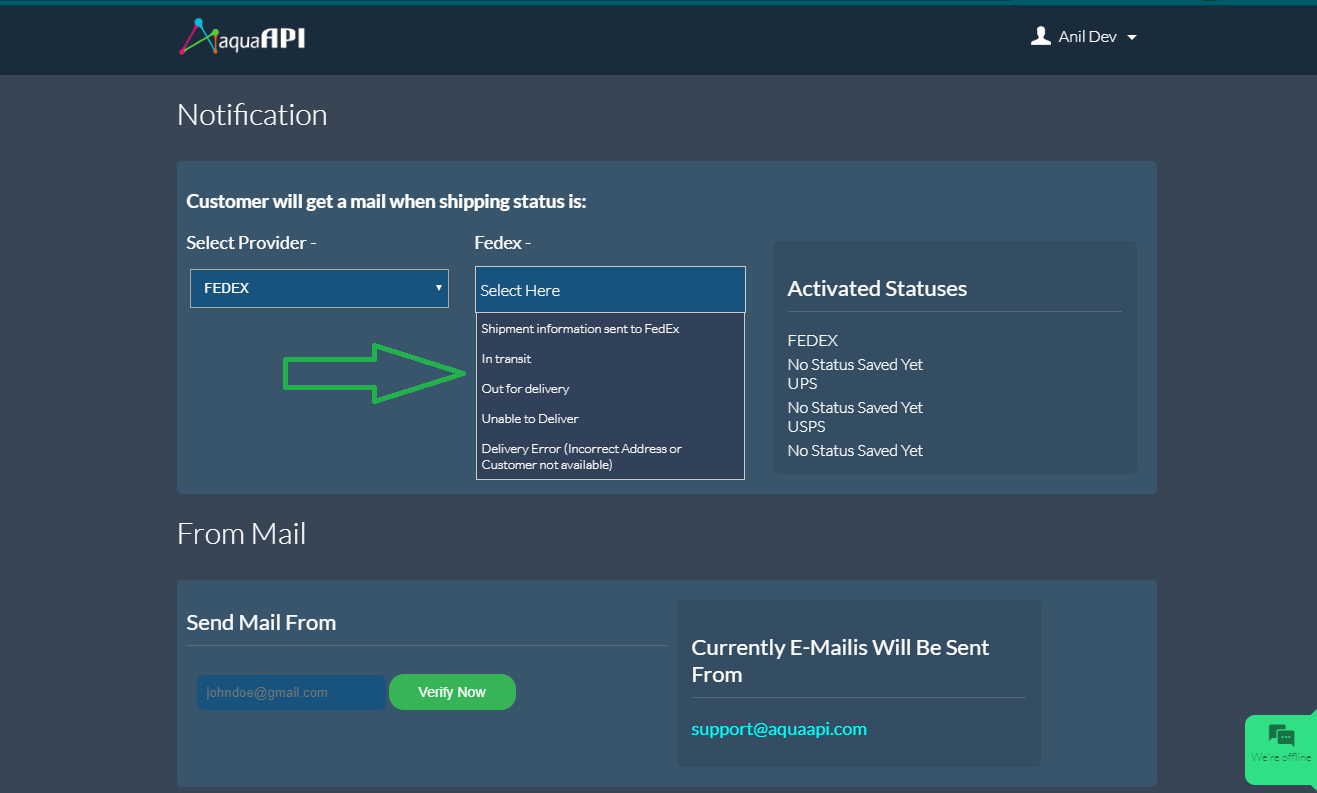Open the Anil Dev account menu caret
The height and width of the screenshot is (793, 1317).
pyautogui.click(x=1131, y=38)
